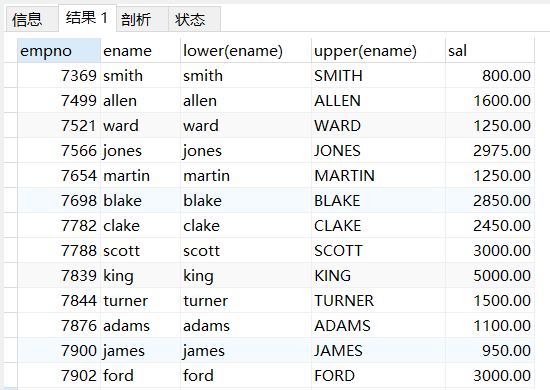Click the BLAKE cell in upper(ename)
Image resolution: width=550 pixels, height=390 pixels.
pyautogui.click(x=378, y=201)
